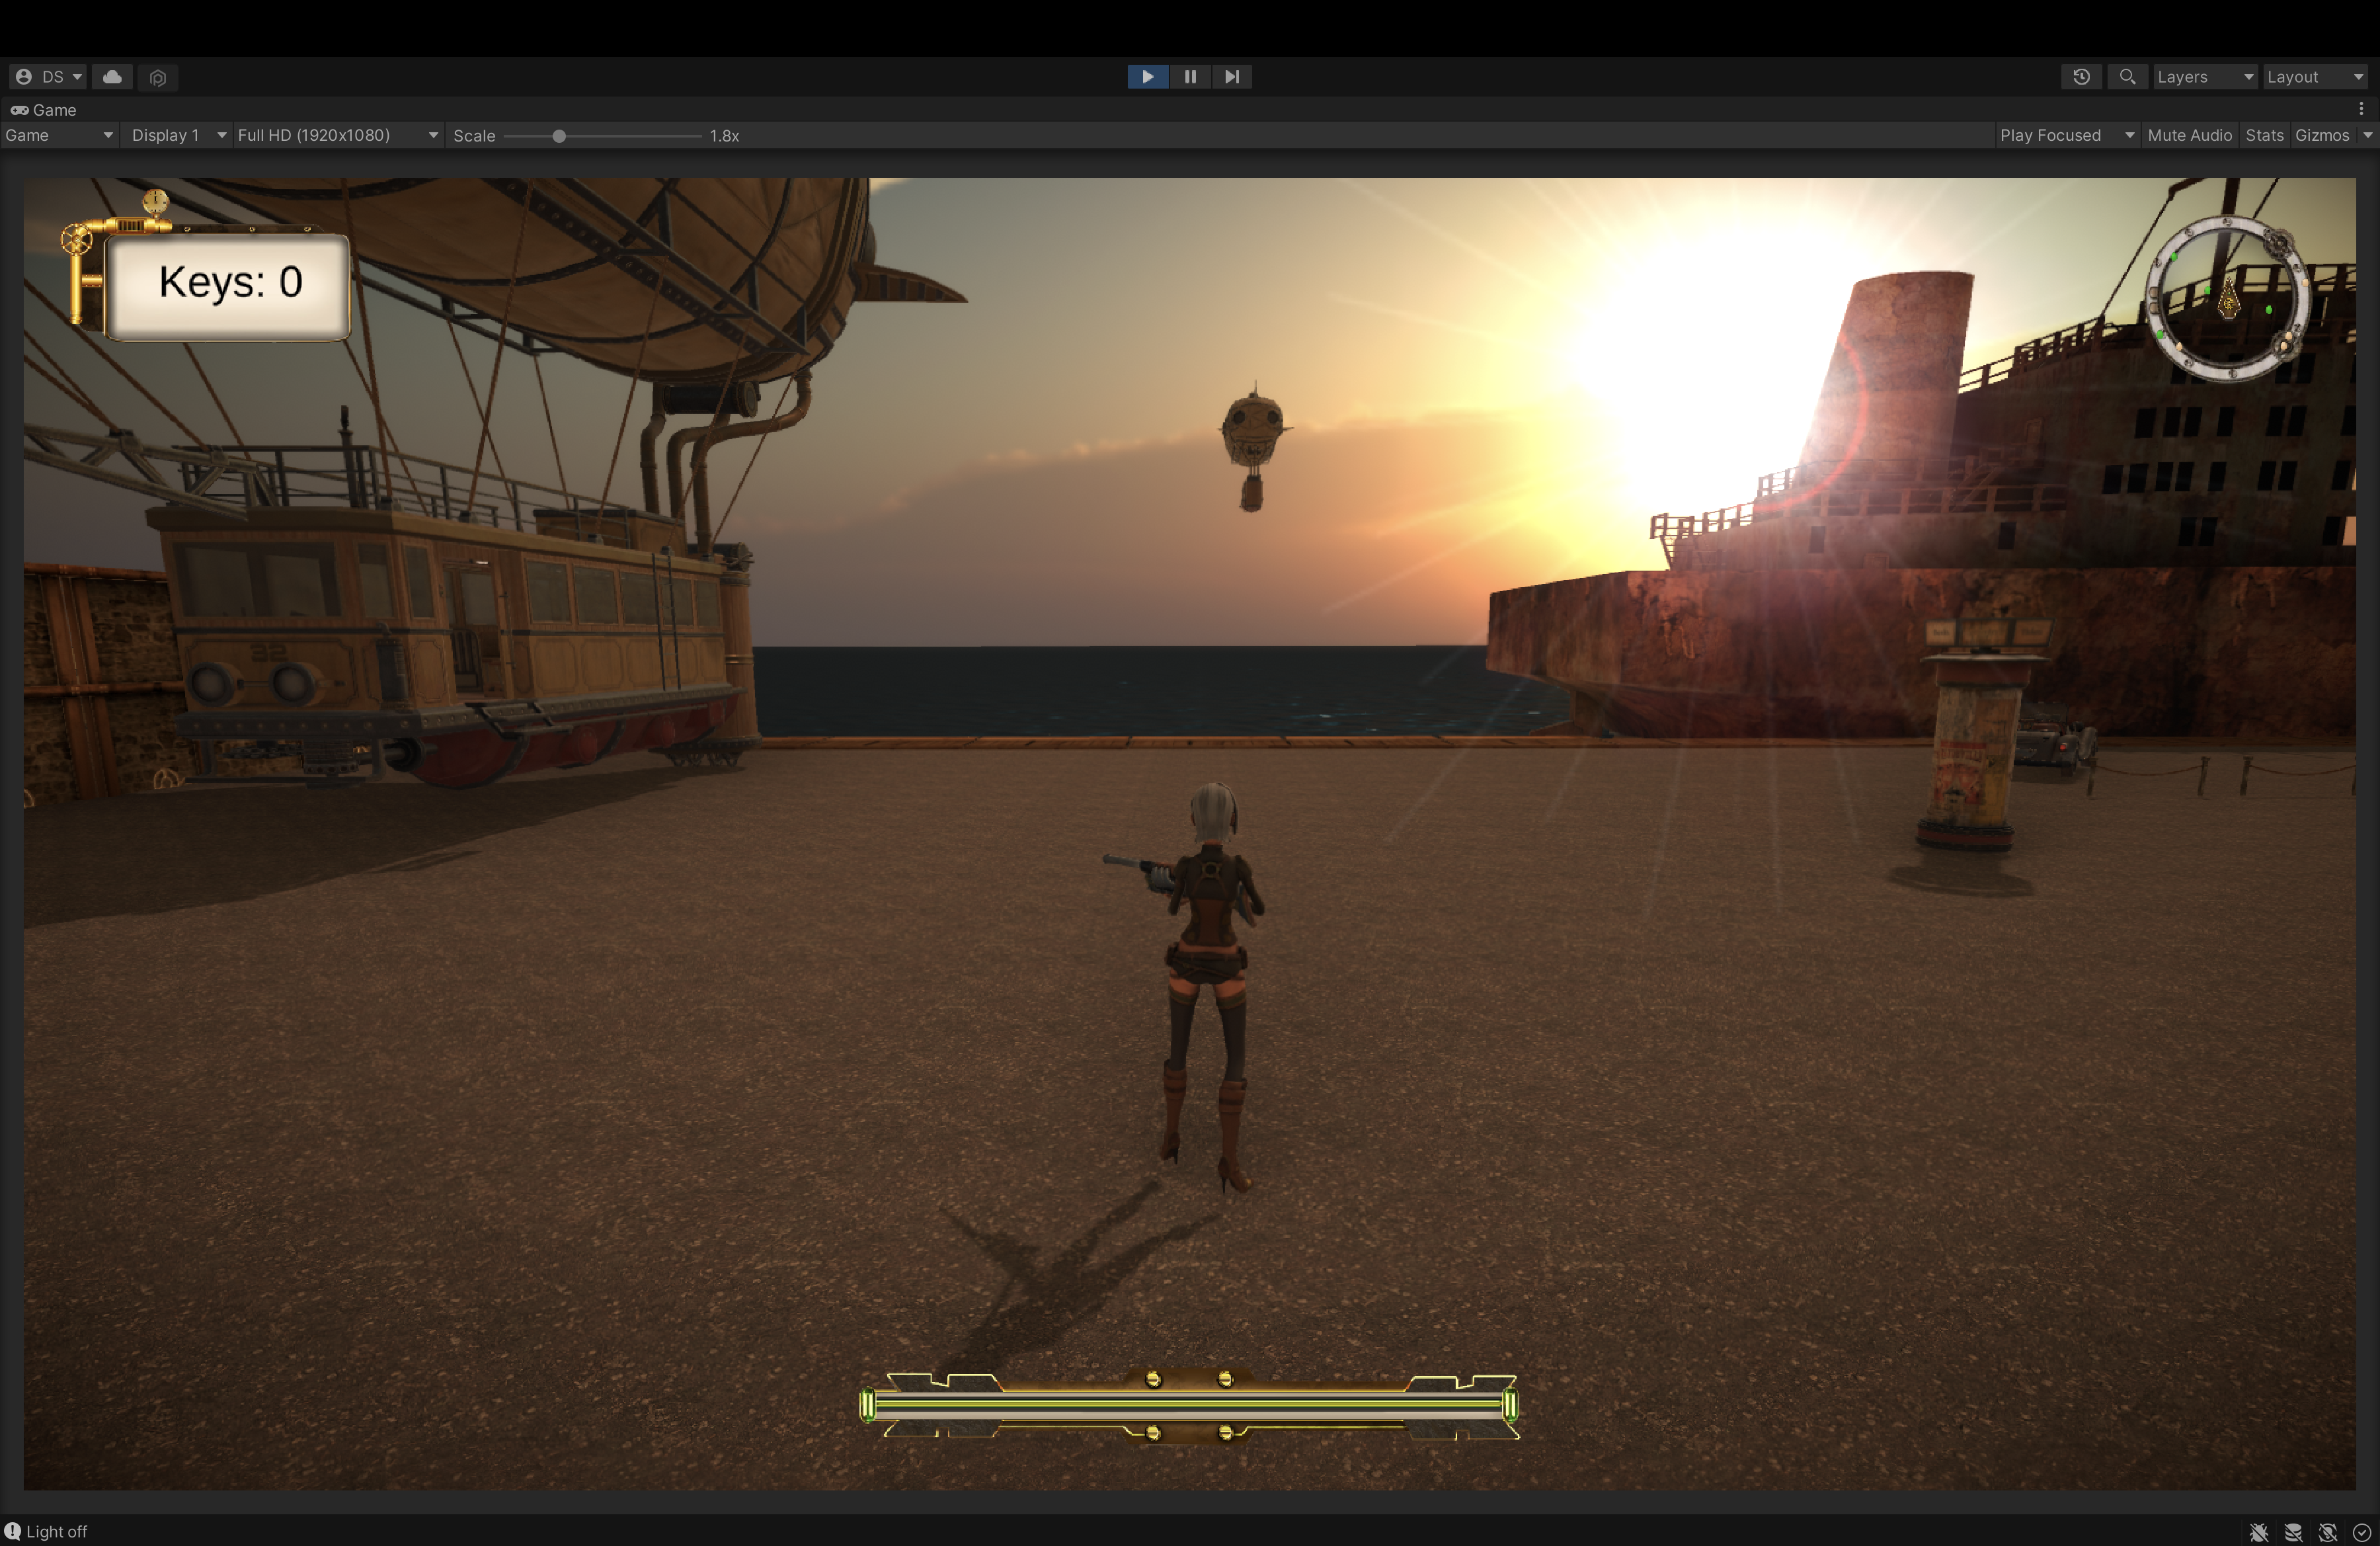Toggle Gizmos in the Game view
This screenshot has width=2380, height=1546.
coord(2321,135)
